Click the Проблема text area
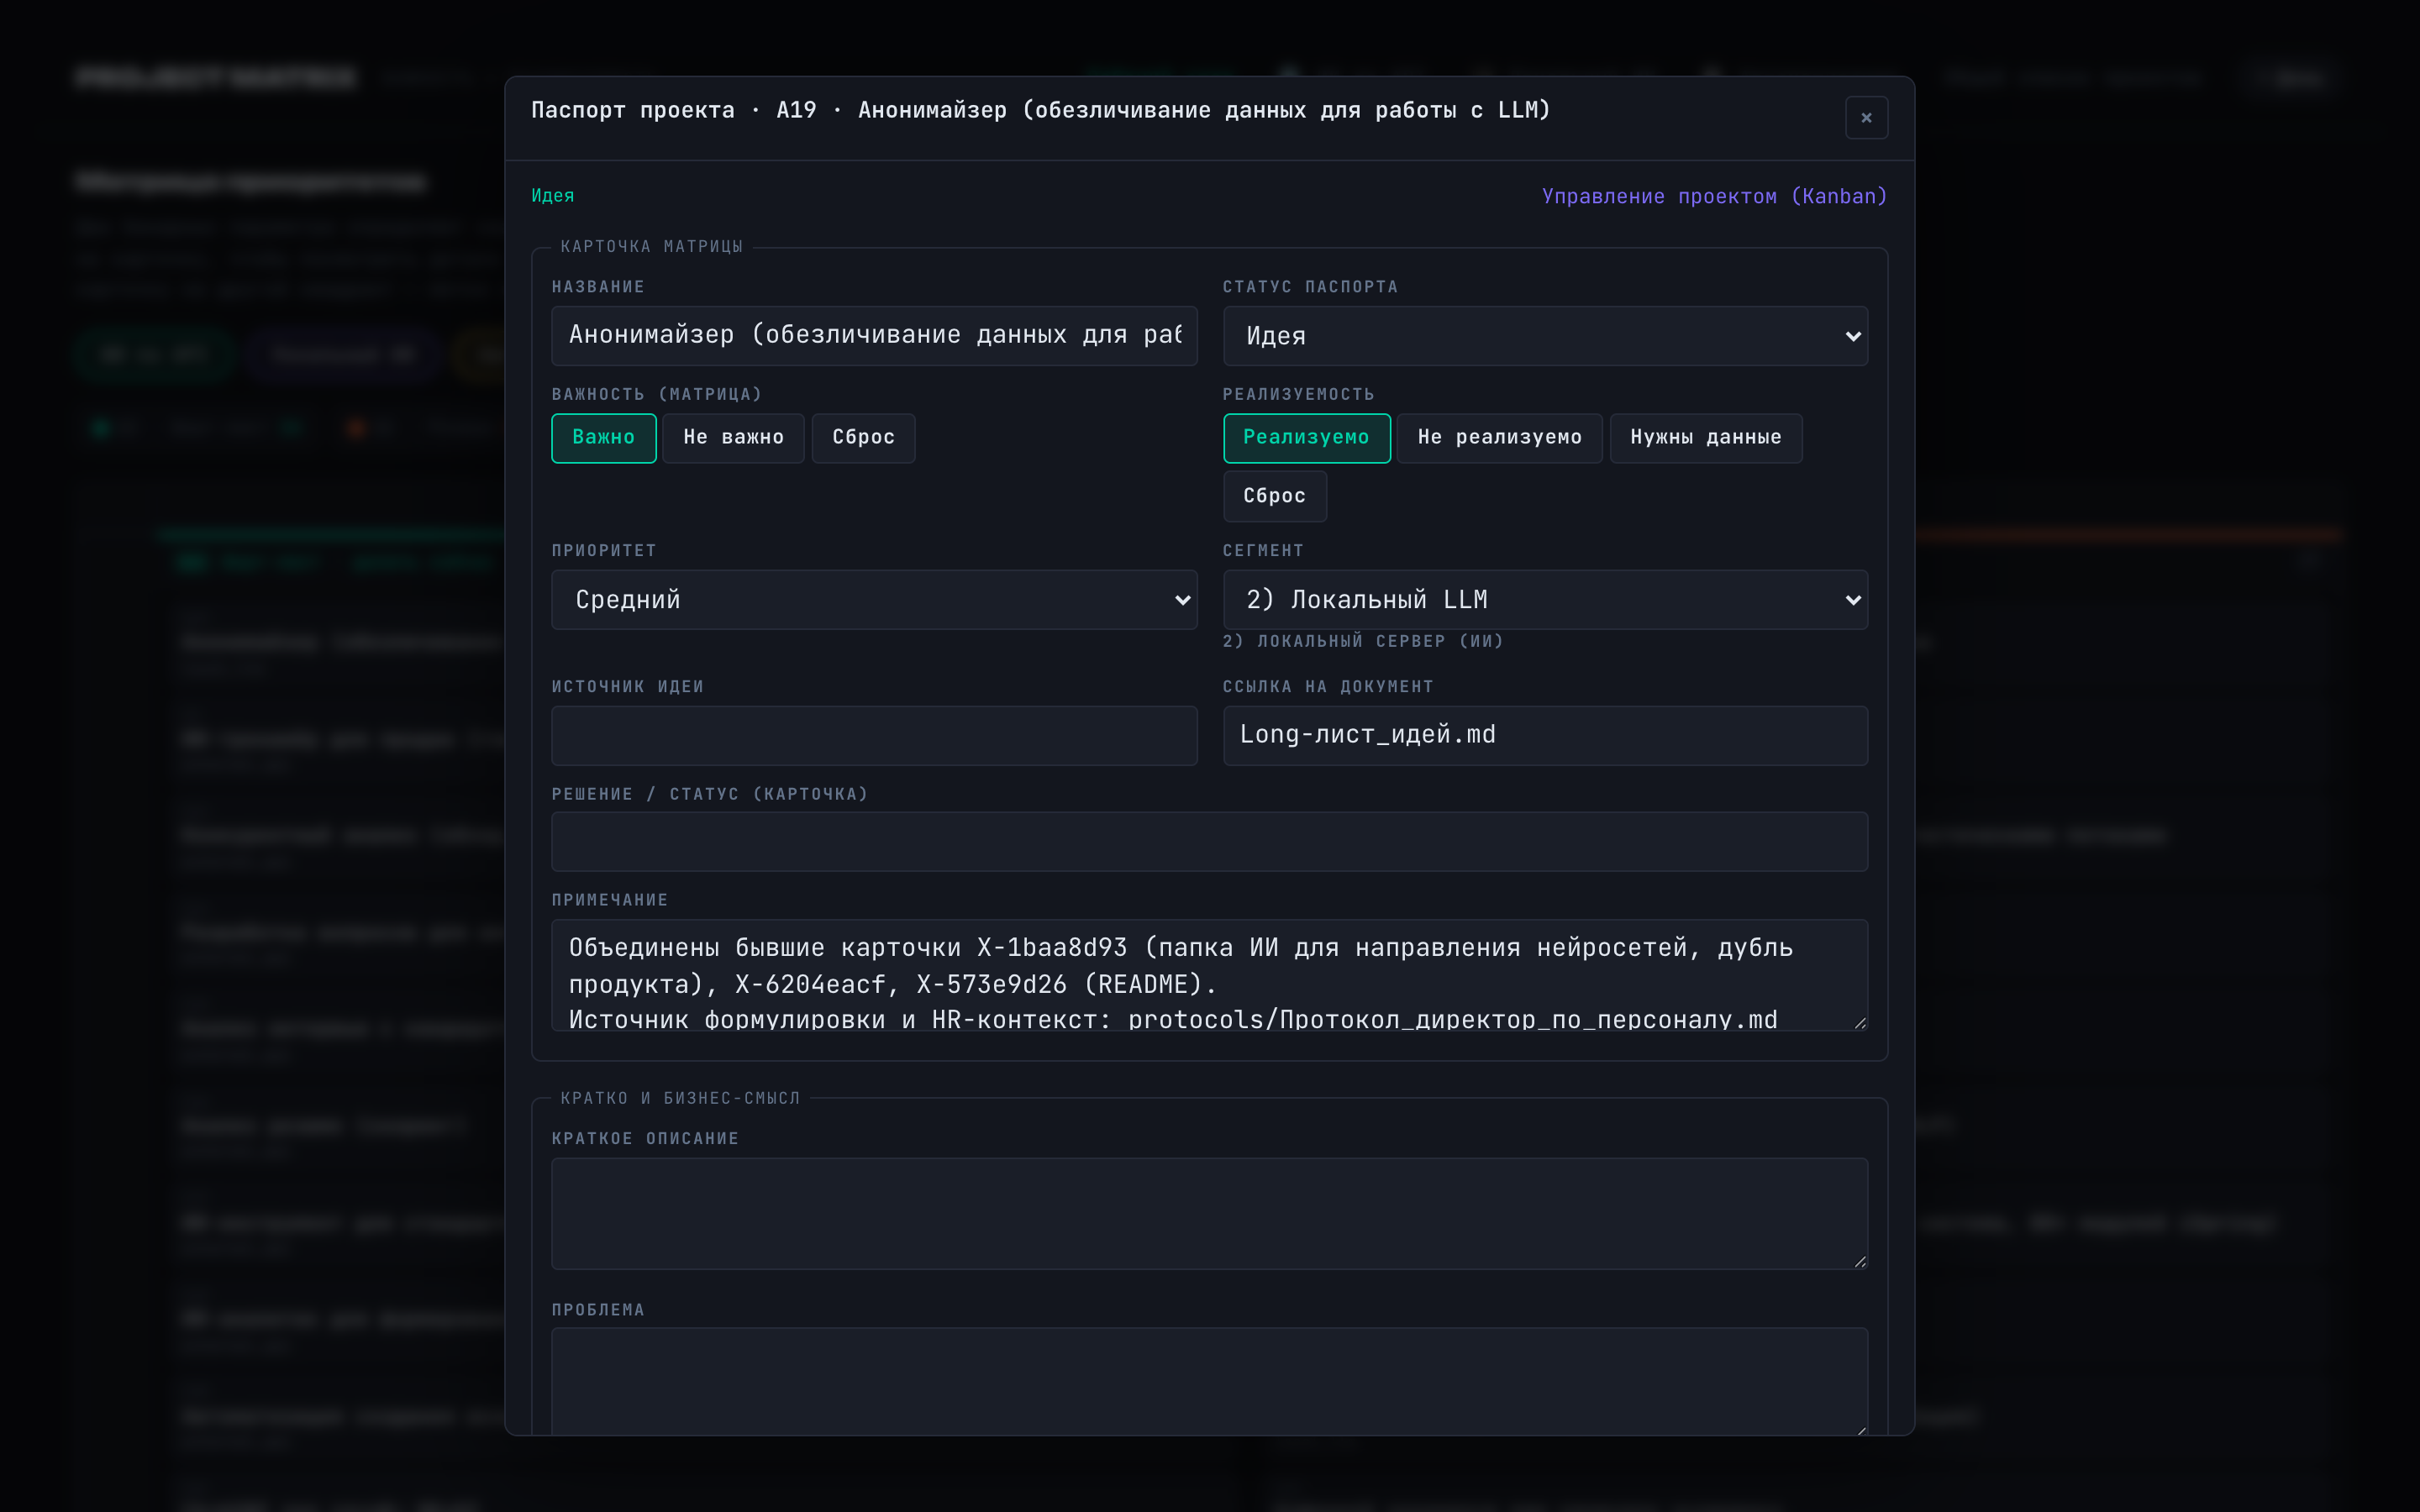 1209,1382
